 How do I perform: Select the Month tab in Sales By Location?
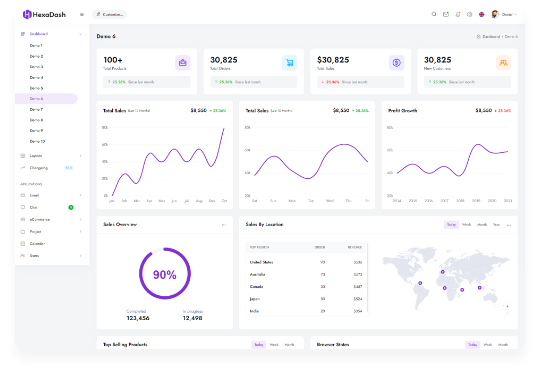point(482,225)
